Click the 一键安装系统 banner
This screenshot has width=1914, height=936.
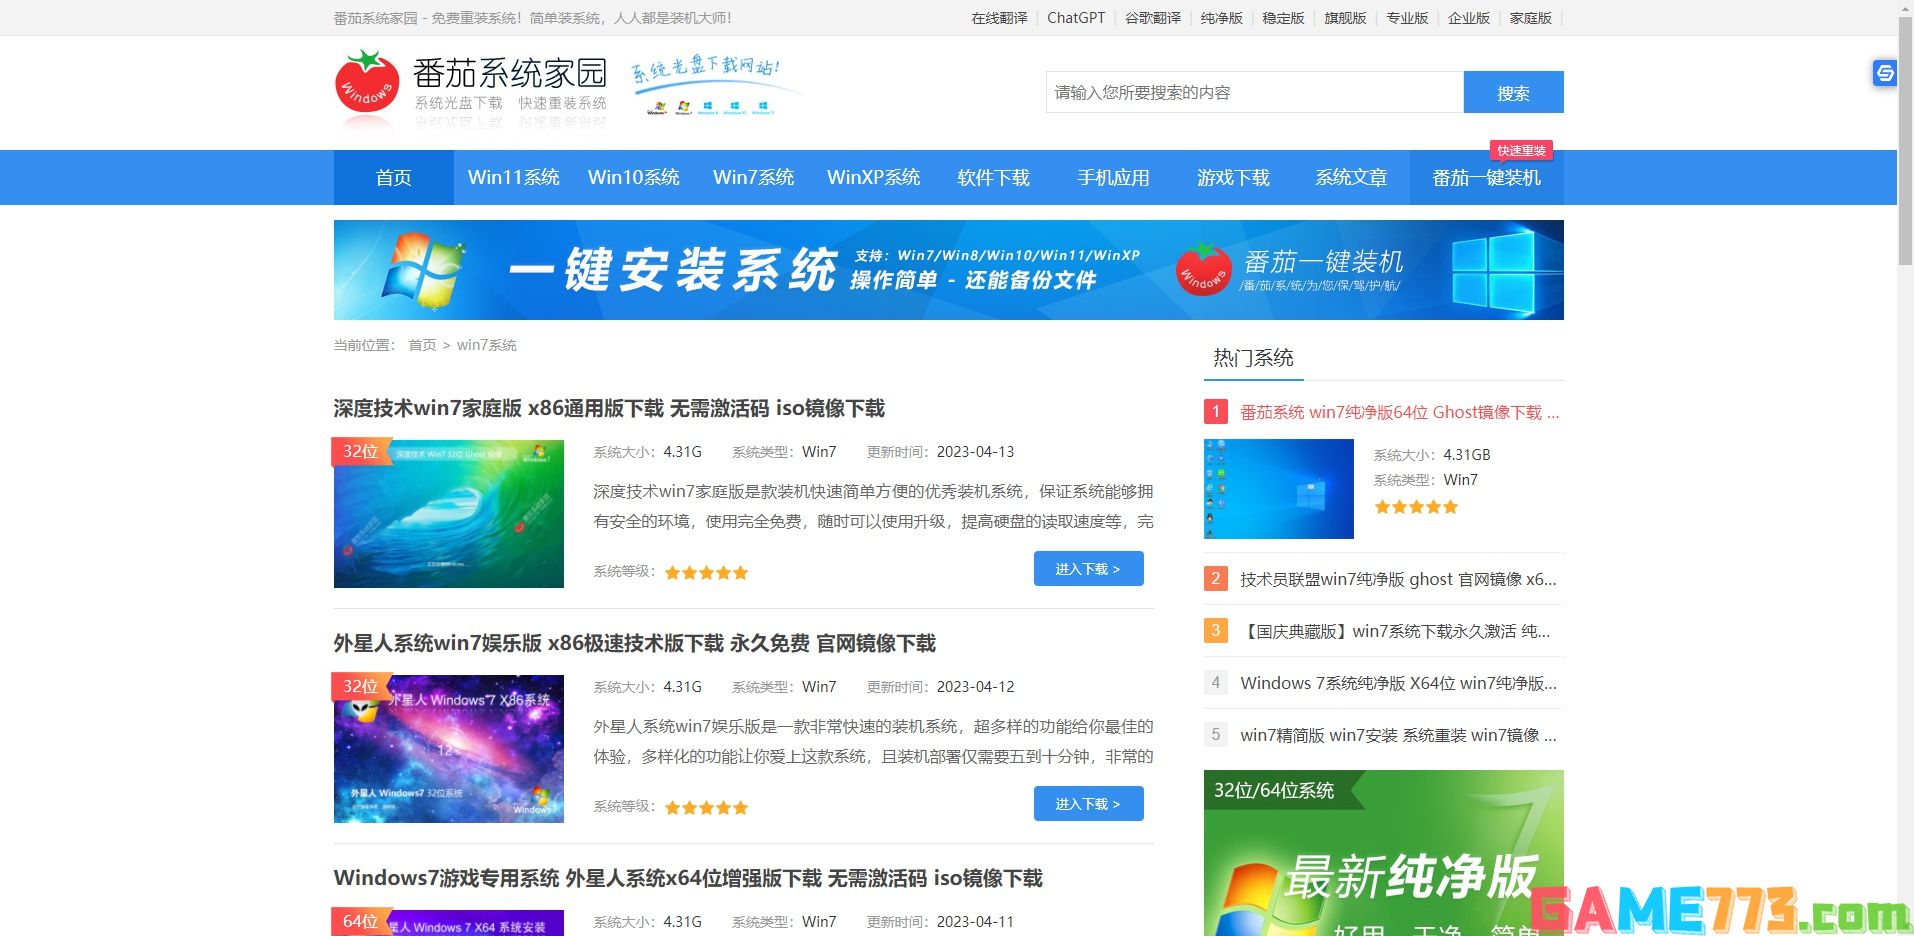[949, 270]
